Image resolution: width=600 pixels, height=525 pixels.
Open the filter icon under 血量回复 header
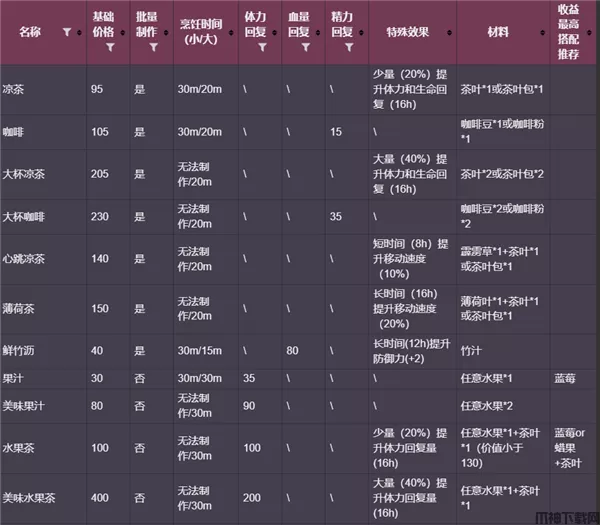(x=306, y=47)
